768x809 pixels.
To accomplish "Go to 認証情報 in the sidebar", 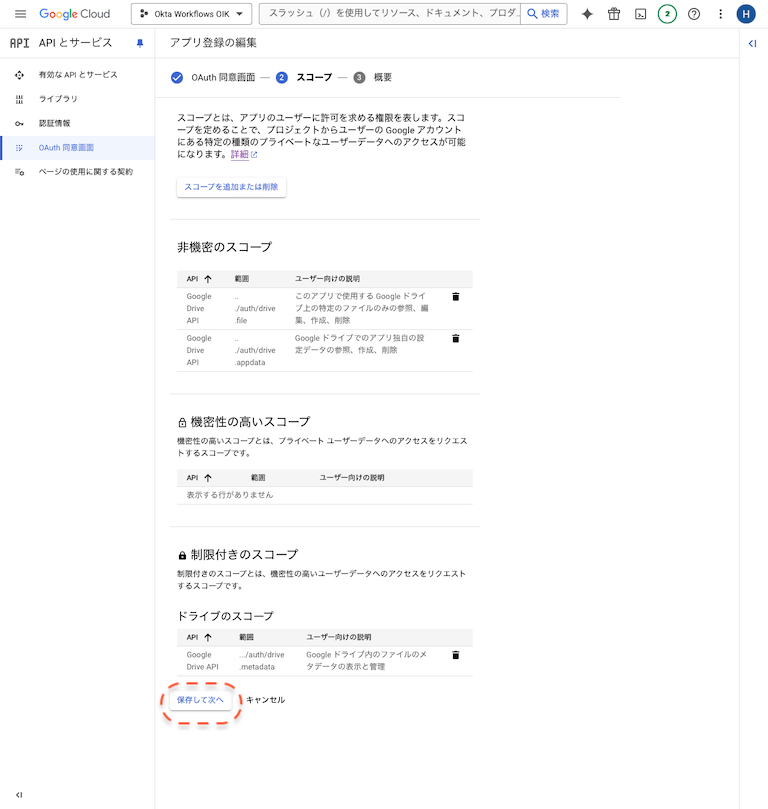I will click(x=54, y=123).
